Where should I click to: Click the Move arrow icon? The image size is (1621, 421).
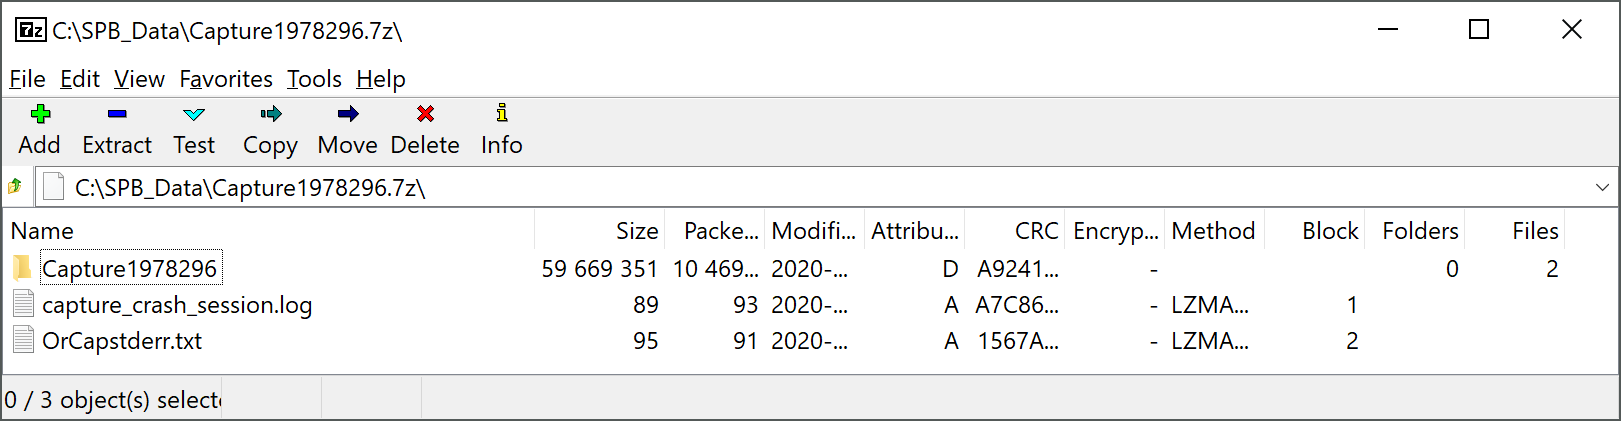tap(348, 114)
